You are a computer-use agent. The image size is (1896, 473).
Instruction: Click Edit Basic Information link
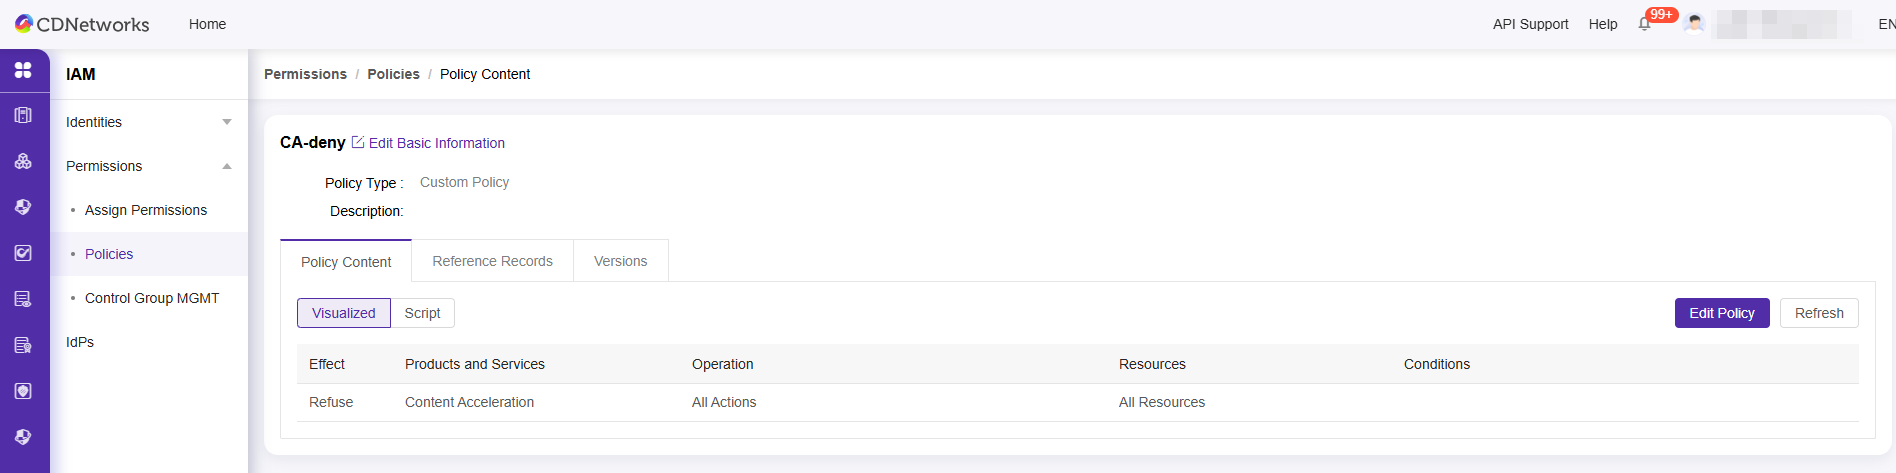437,143
